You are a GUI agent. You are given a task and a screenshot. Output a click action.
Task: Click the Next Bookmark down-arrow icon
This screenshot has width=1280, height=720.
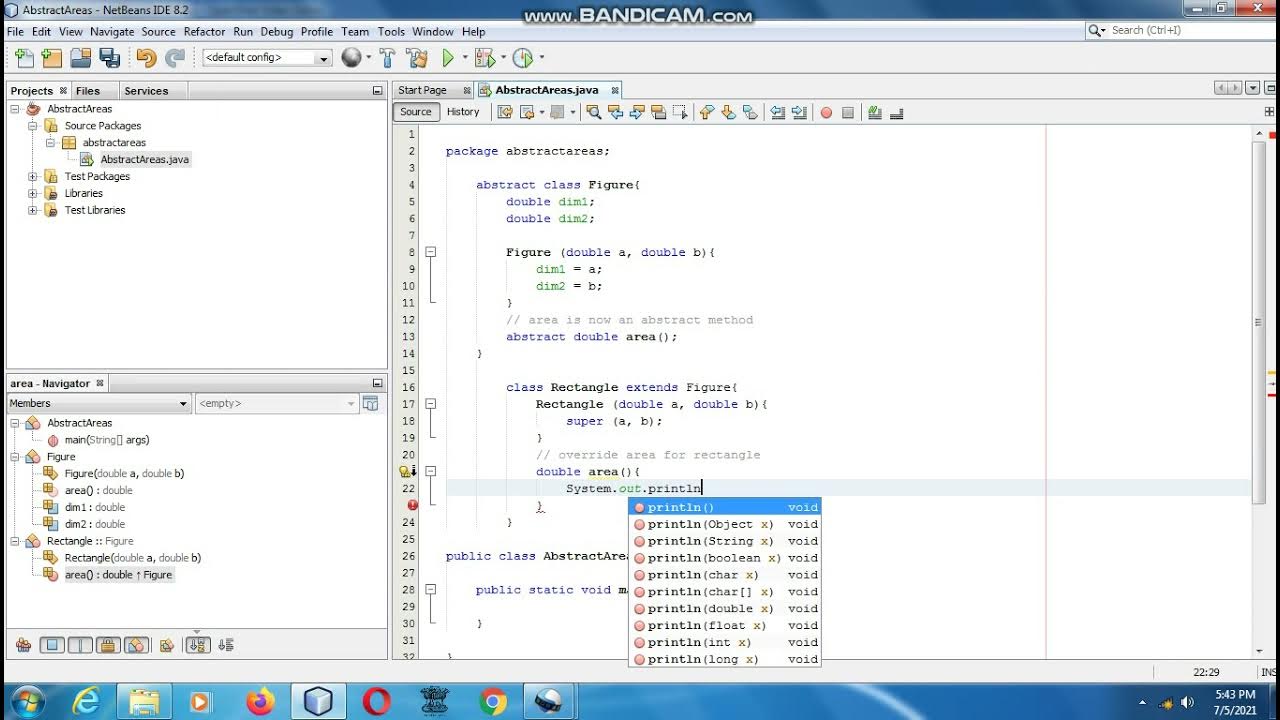pos(729,112)
